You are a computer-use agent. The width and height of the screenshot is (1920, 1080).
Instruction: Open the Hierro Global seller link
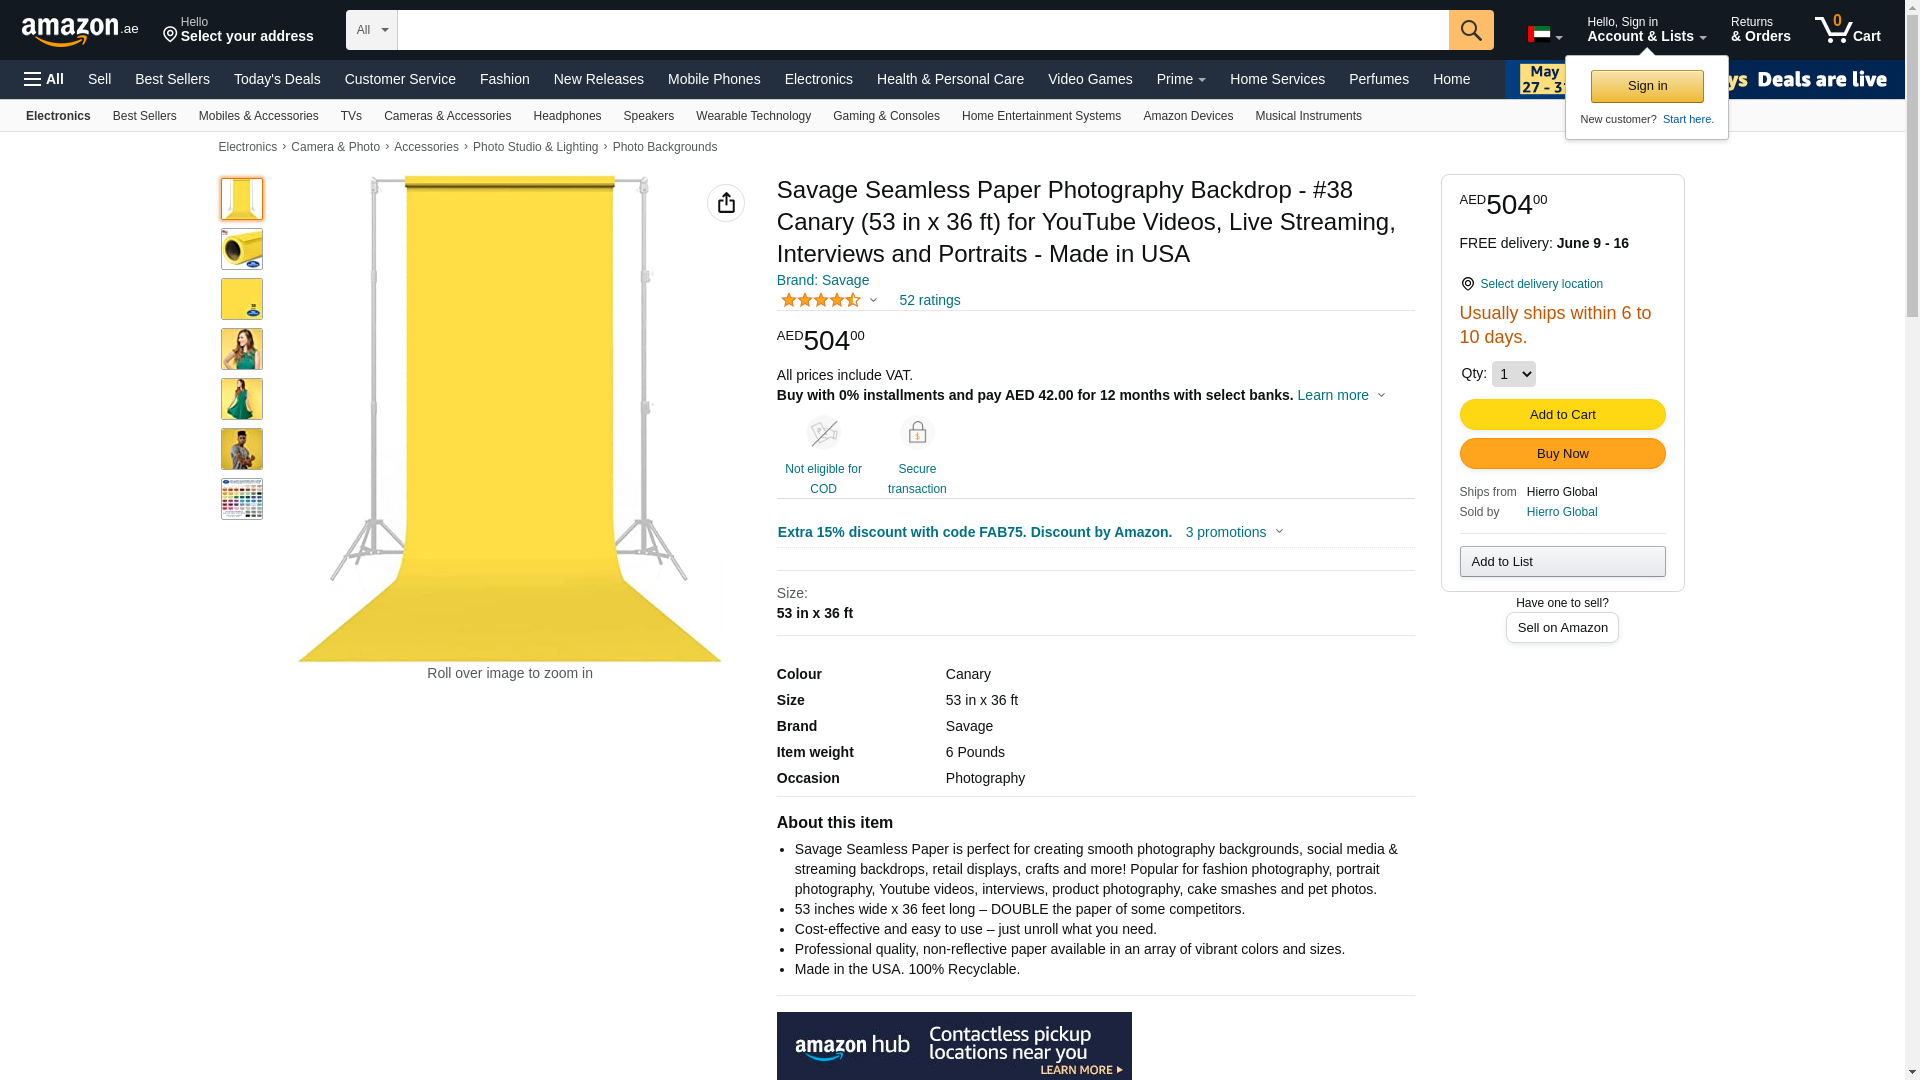click(x=1561, y=512)
